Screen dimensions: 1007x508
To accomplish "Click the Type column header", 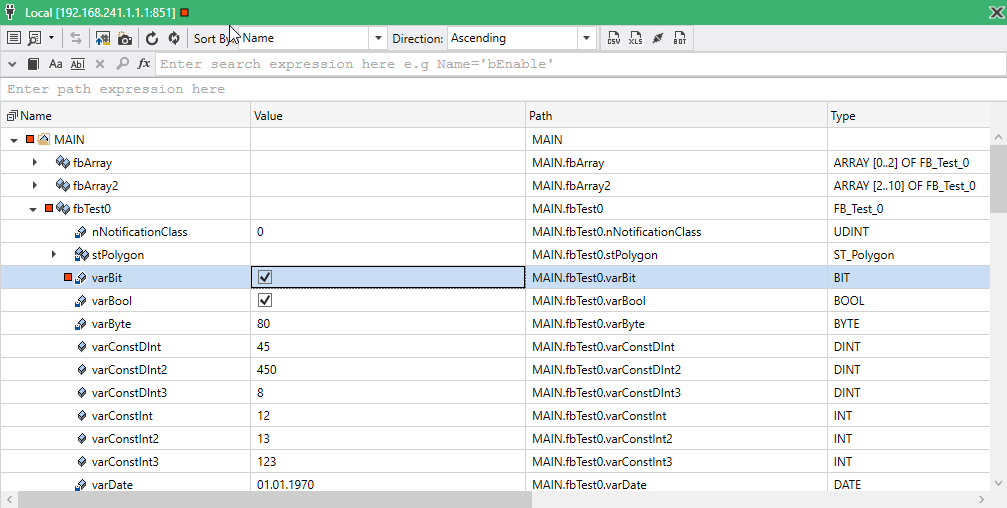I will coord(909,116).
